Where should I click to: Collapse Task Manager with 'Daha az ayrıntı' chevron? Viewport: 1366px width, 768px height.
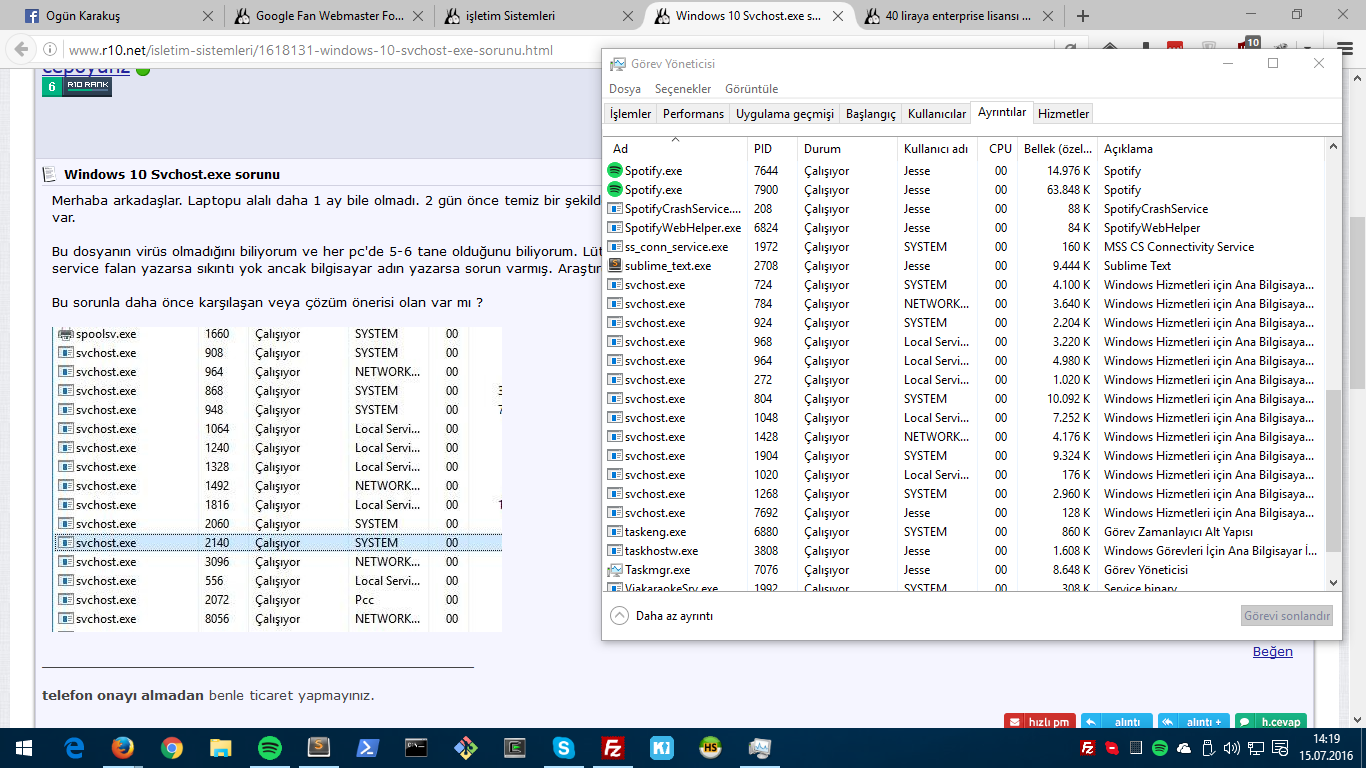(x=620, y=616)
